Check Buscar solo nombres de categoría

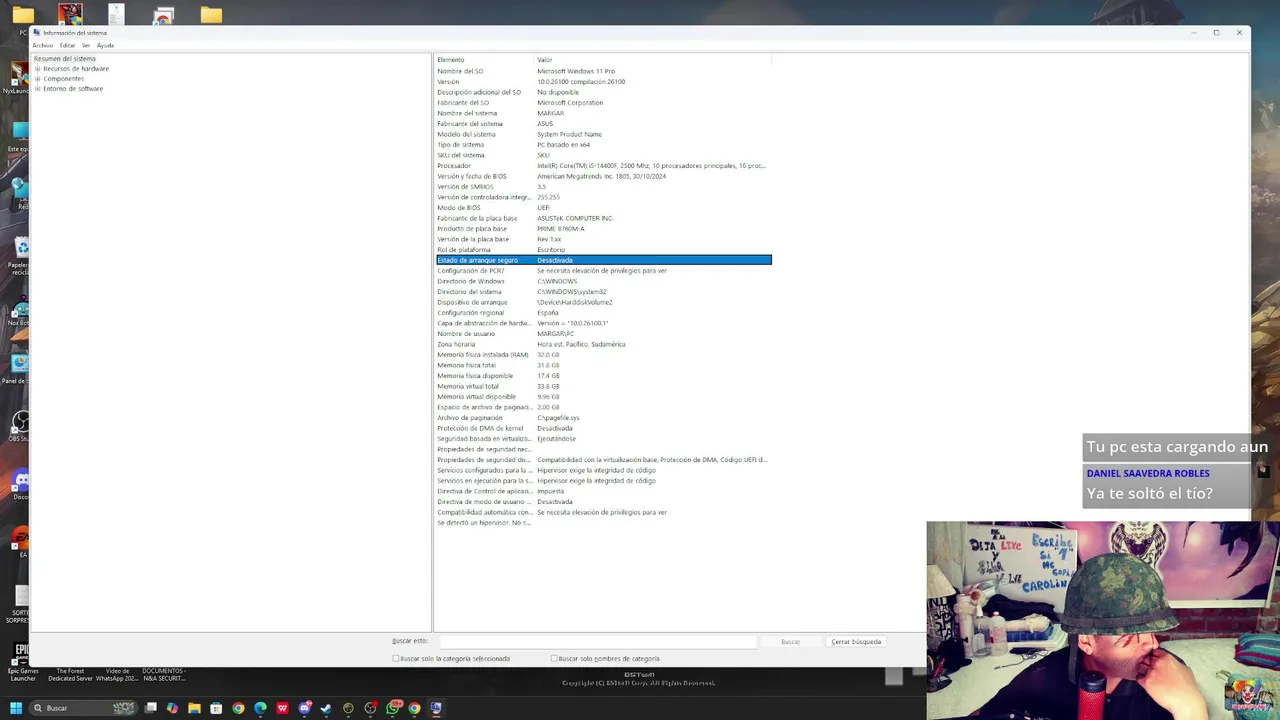point(554,659)
